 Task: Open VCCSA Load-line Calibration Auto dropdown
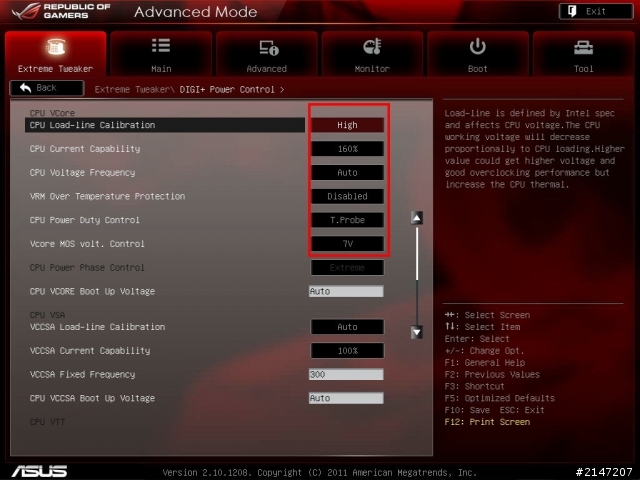pyautogui.click(x=347, y=327)
